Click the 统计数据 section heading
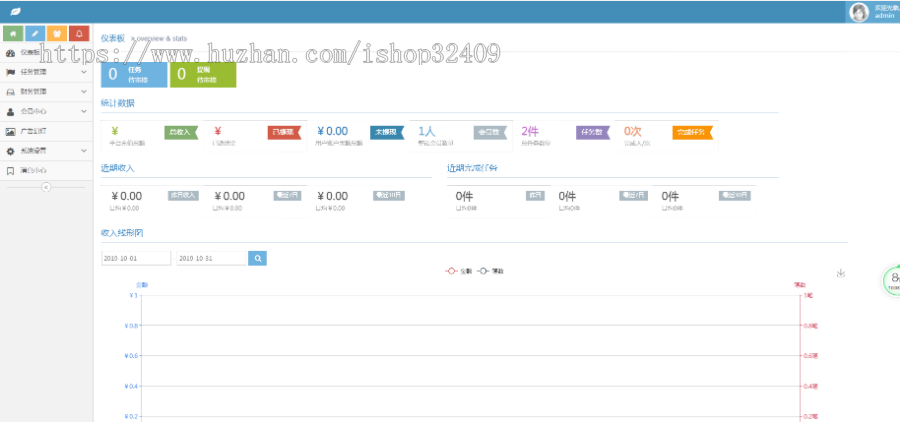900x422 pixels. 118,103
